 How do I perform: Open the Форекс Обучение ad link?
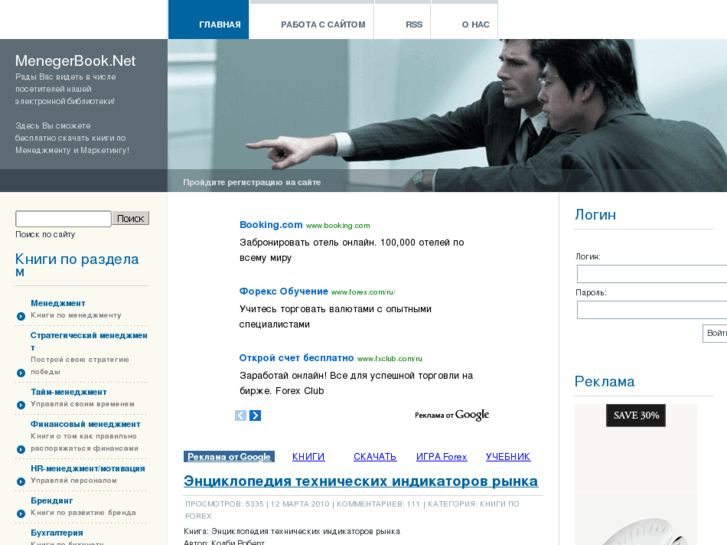[284, 291]
